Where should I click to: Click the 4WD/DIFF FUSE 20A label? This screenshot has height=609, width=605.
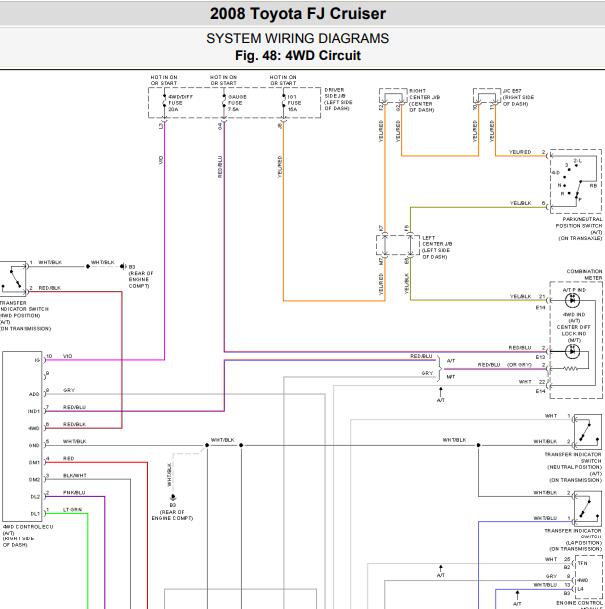(x=180, y=103)
